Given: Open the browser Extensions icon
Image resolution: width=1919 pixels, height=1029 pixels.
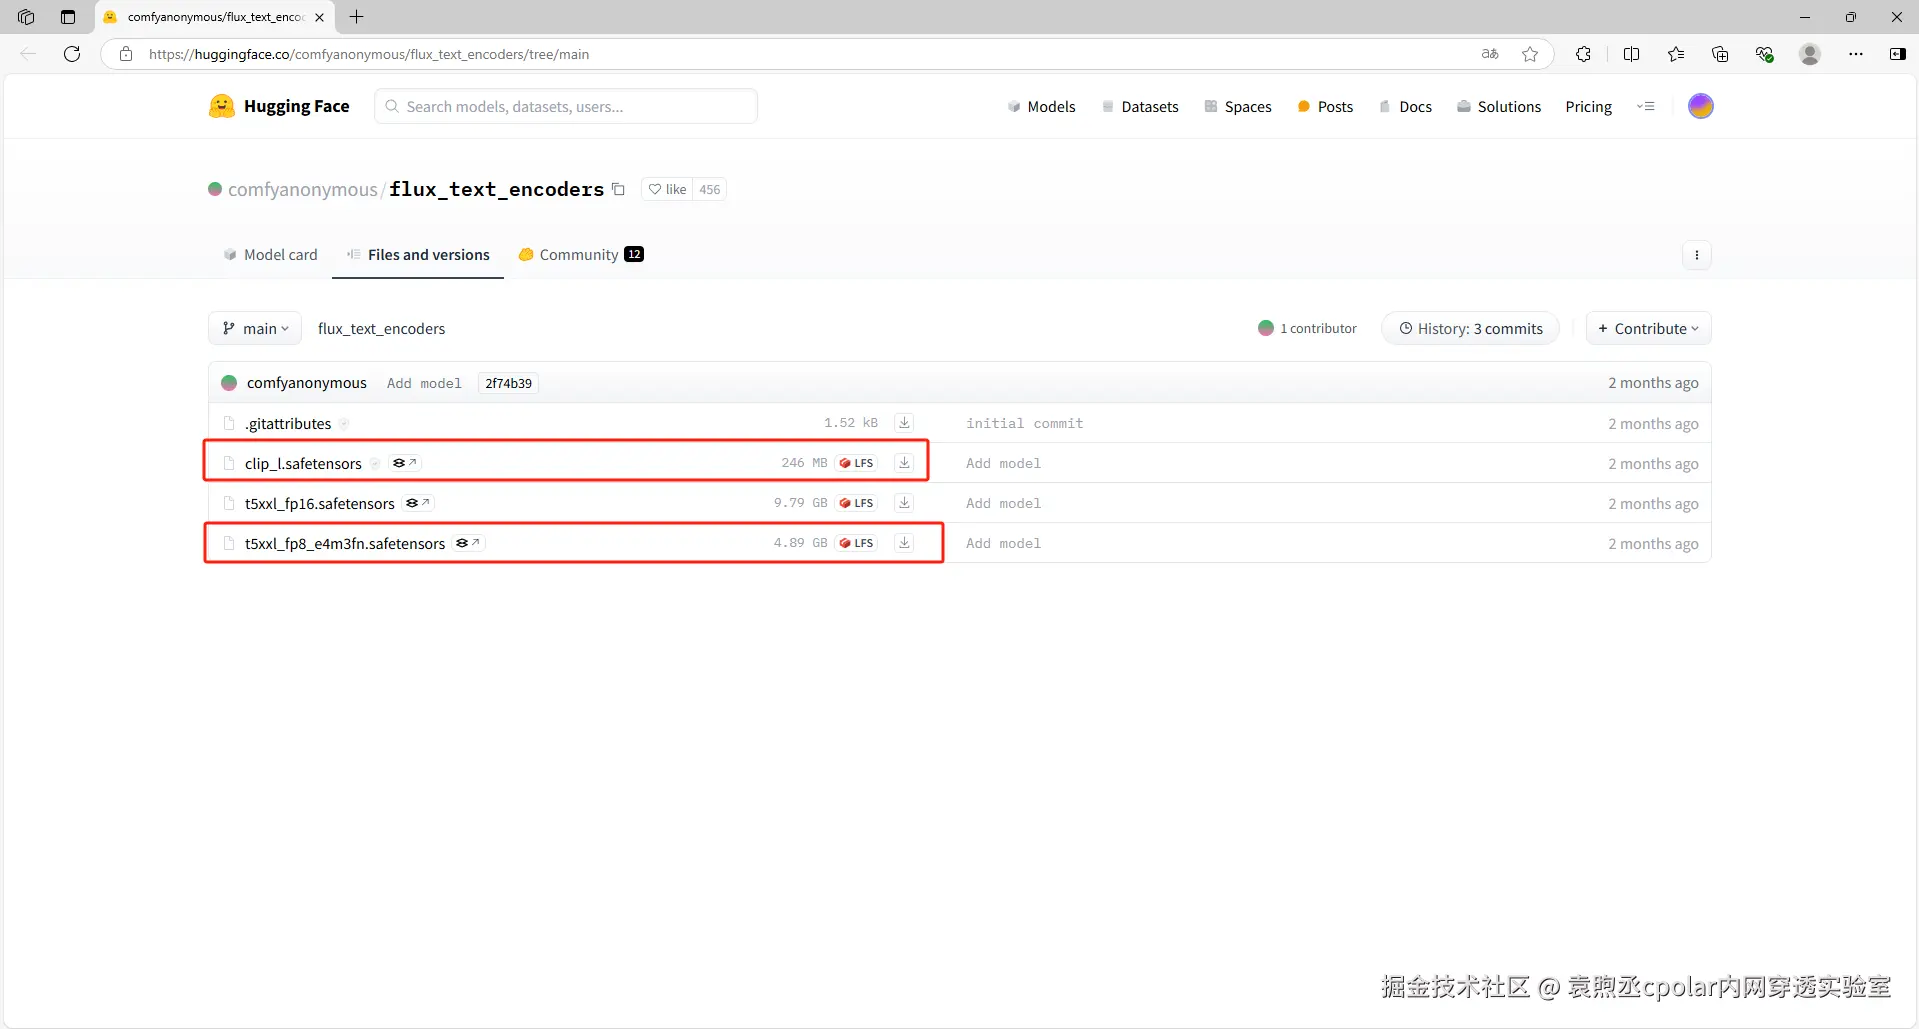Looking at the screenshot, I should click(1583, 54).
